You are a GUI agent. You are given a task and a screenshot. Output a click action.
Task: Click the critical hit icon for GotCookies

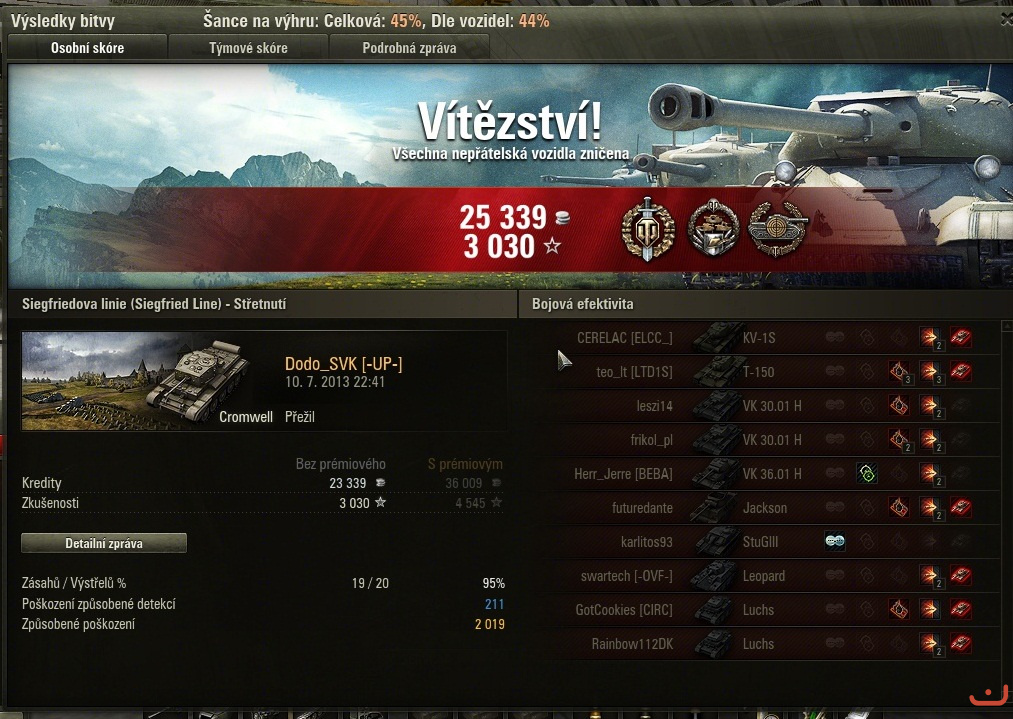click(x=899, y=609)
